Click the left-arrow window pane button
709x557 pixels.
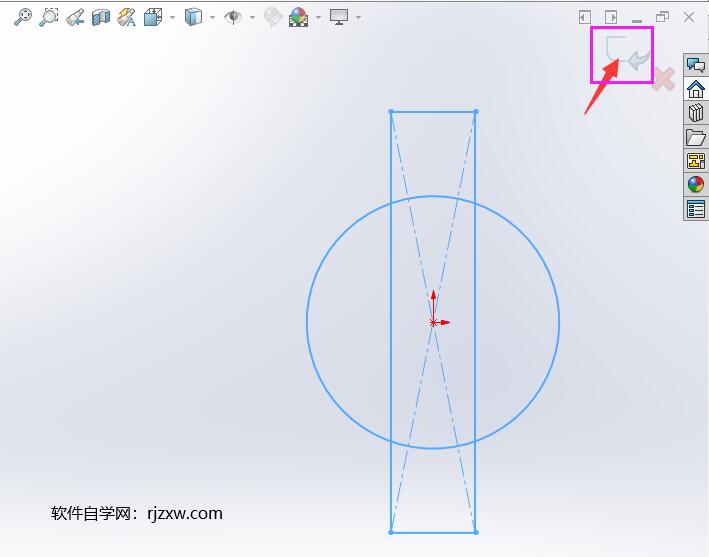(x=585, y=17)
